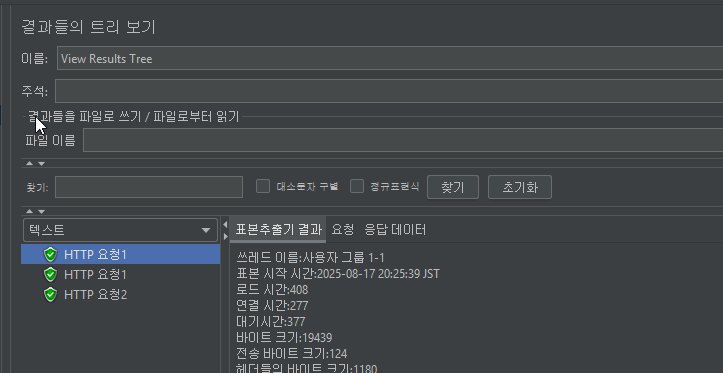723x373 pixels.
Task: Click the 연결 시간:277 line
Action: click(x=272, y=305)
